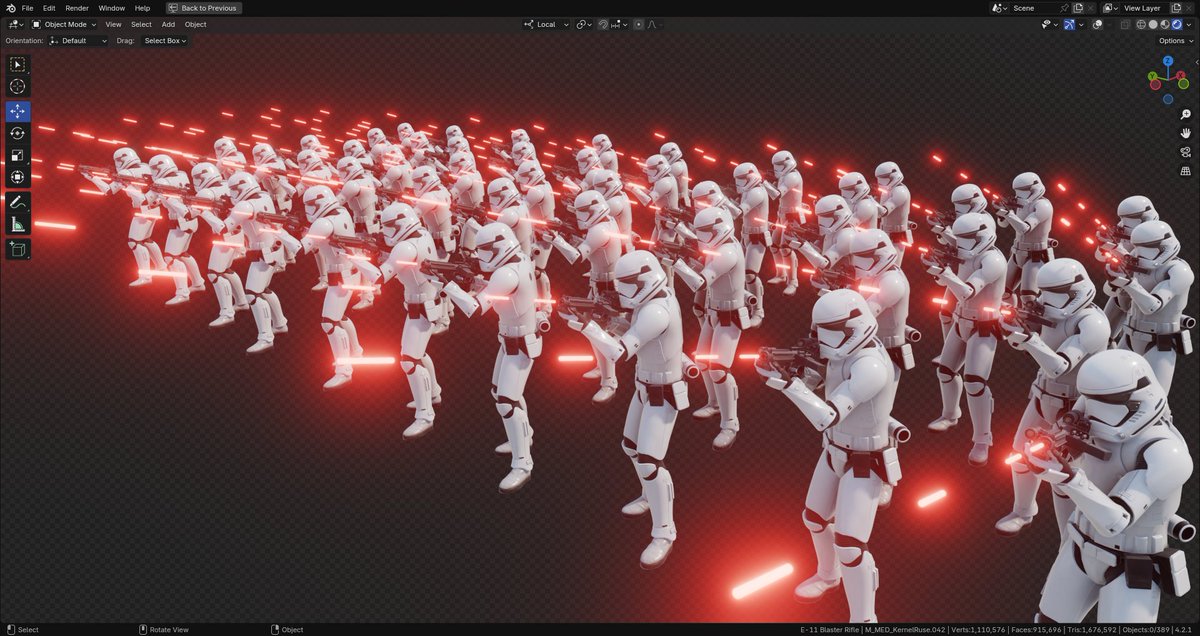Viewport: 1200px width, 636px height.
Task: Open object visibility filter dropdown
Action: [1047, 24]
